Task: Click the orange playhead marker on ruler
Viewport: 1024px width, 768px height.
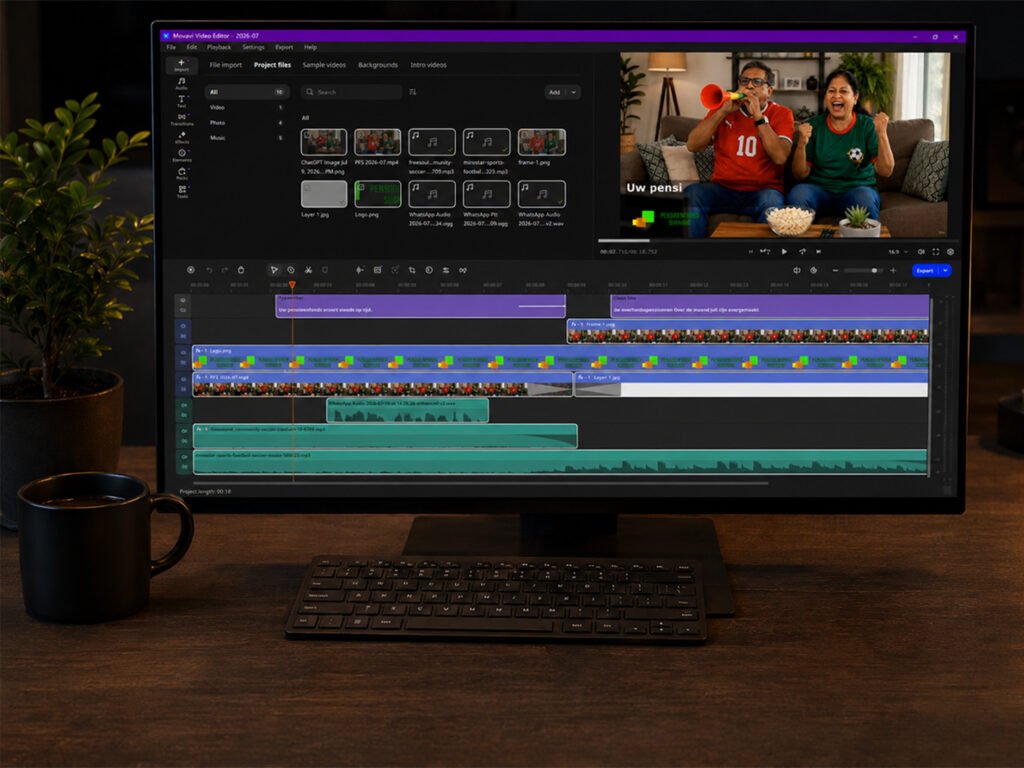Action: [x=293, y=285]
